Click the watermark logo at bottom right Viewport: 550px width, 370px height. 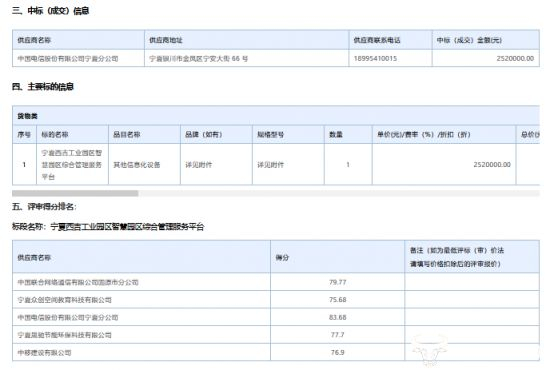click(430, 349)
